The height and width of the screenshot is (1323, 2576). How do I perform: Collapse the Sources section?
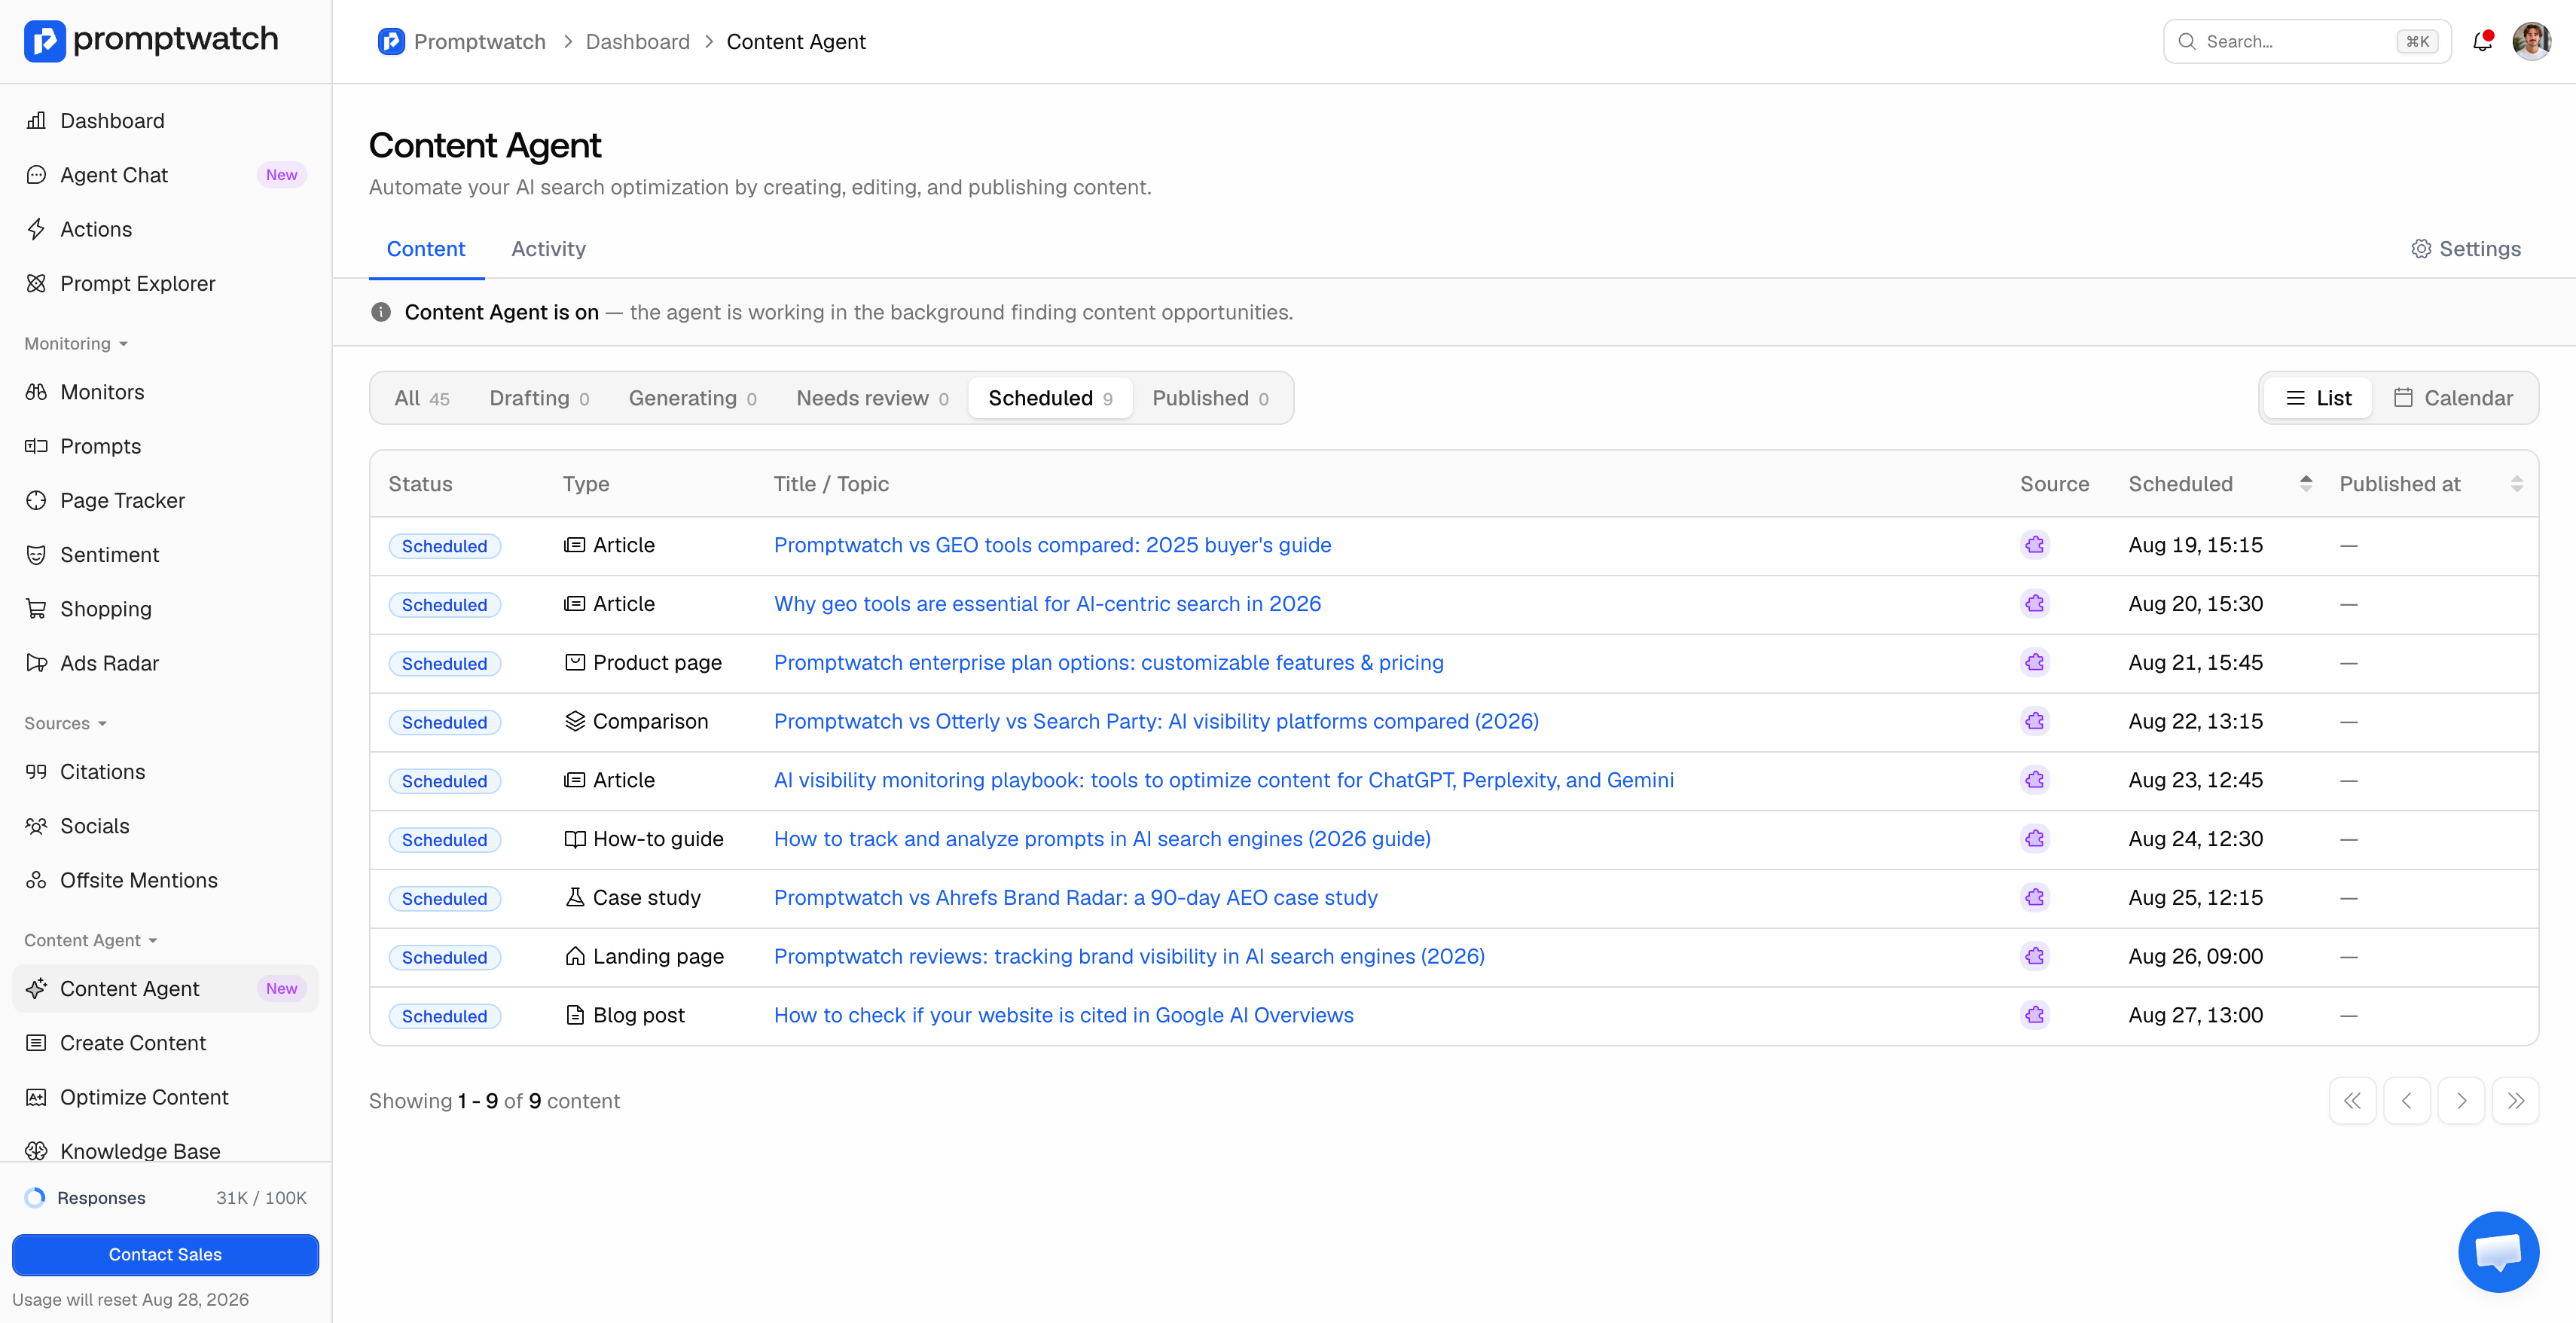[65, 723]
